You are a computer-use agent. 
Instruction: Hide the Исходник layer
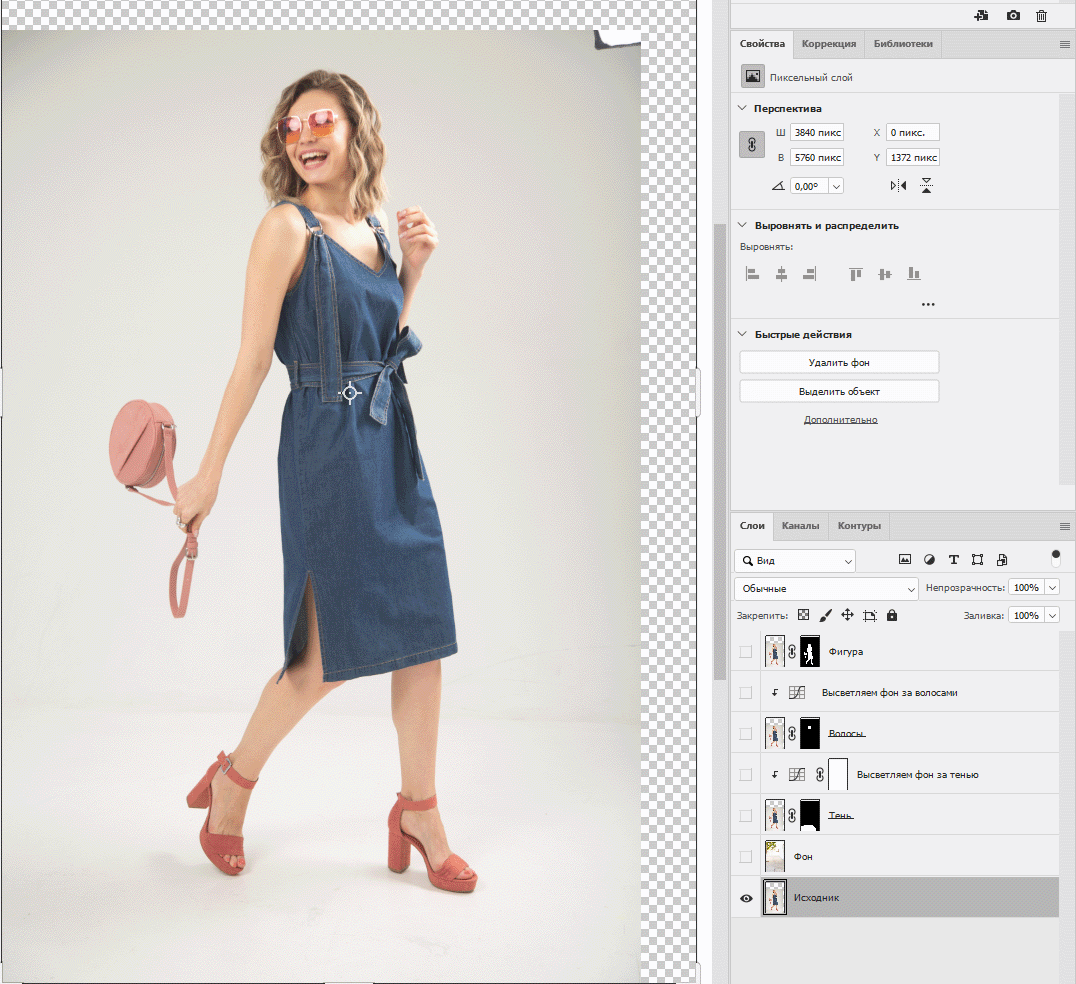745,898
